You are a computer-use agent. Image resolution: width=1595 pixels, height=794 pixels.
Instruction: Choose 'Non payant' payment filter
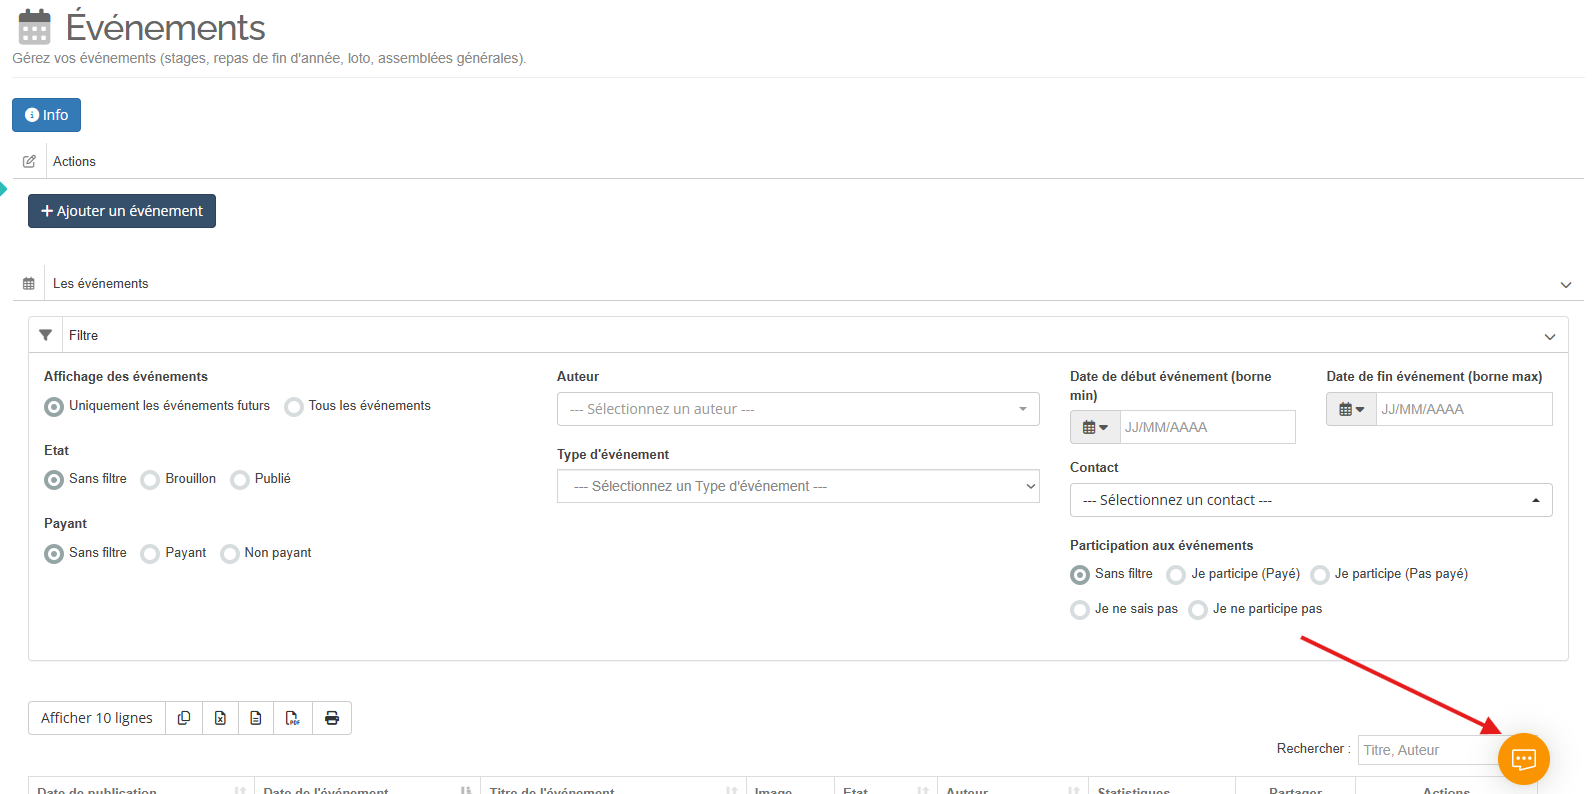point(230,554)
